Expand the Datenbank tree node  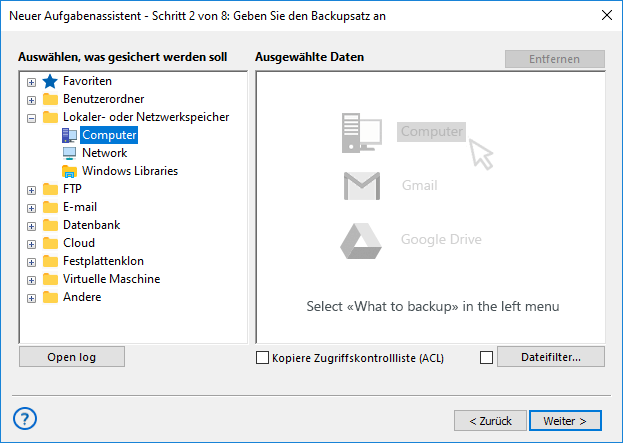pyautogui.click(x=31, y=225)
